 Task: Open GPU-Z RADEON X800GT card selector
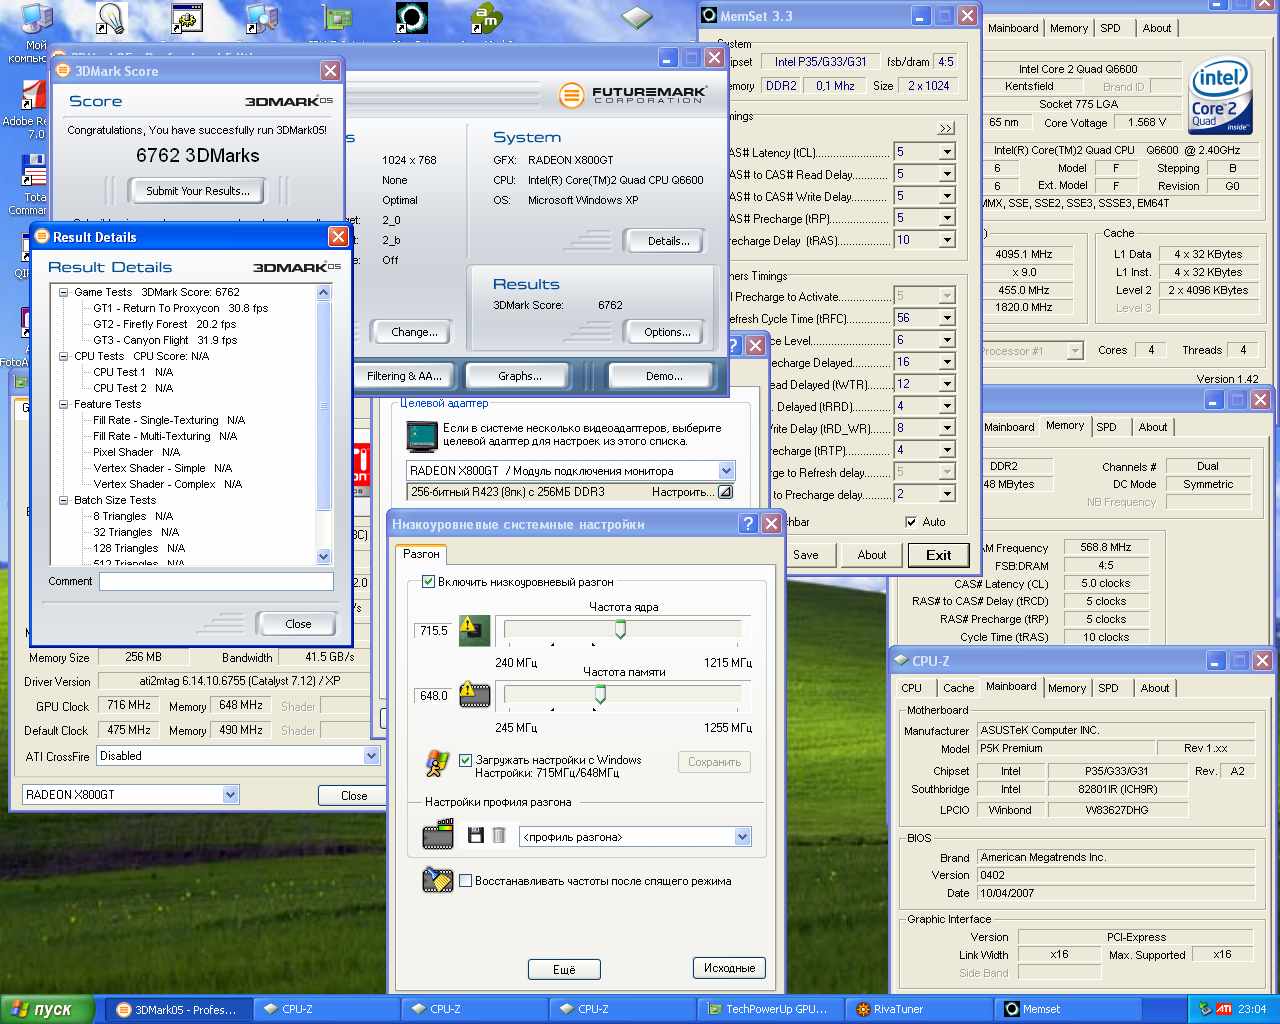click(230, 795)
